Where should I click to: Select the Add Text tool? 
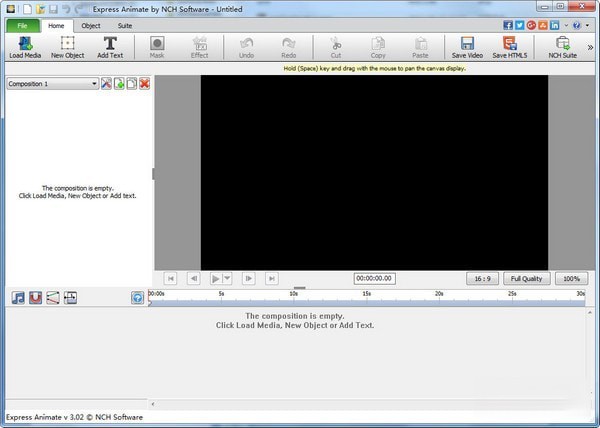110,47
